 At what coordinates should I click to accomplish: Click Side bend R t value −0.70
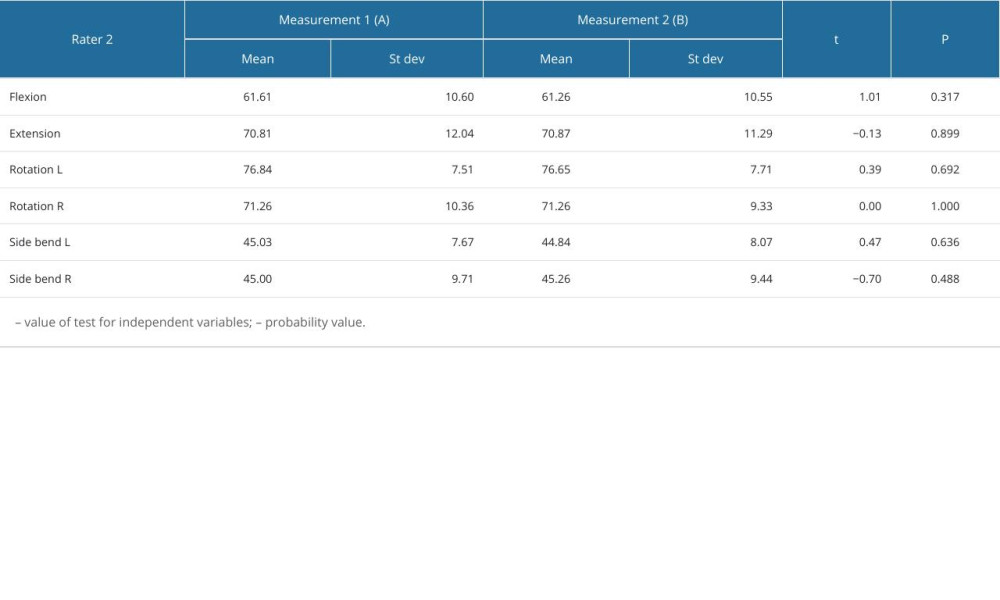[867, 279]
